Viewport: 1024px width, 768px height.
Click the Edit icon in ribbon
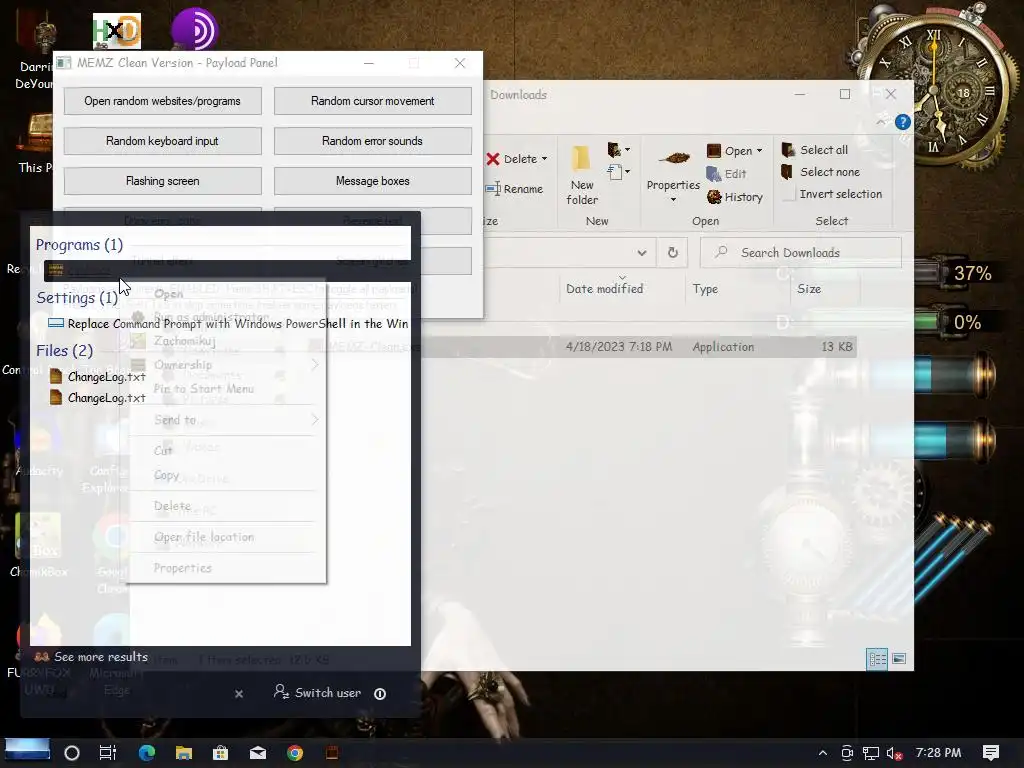(714, 174)
